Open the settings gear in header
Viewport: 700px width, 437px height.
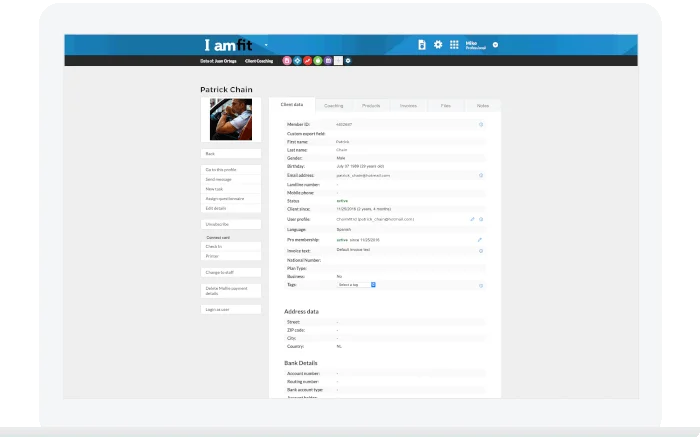click(x=438, y=45)
